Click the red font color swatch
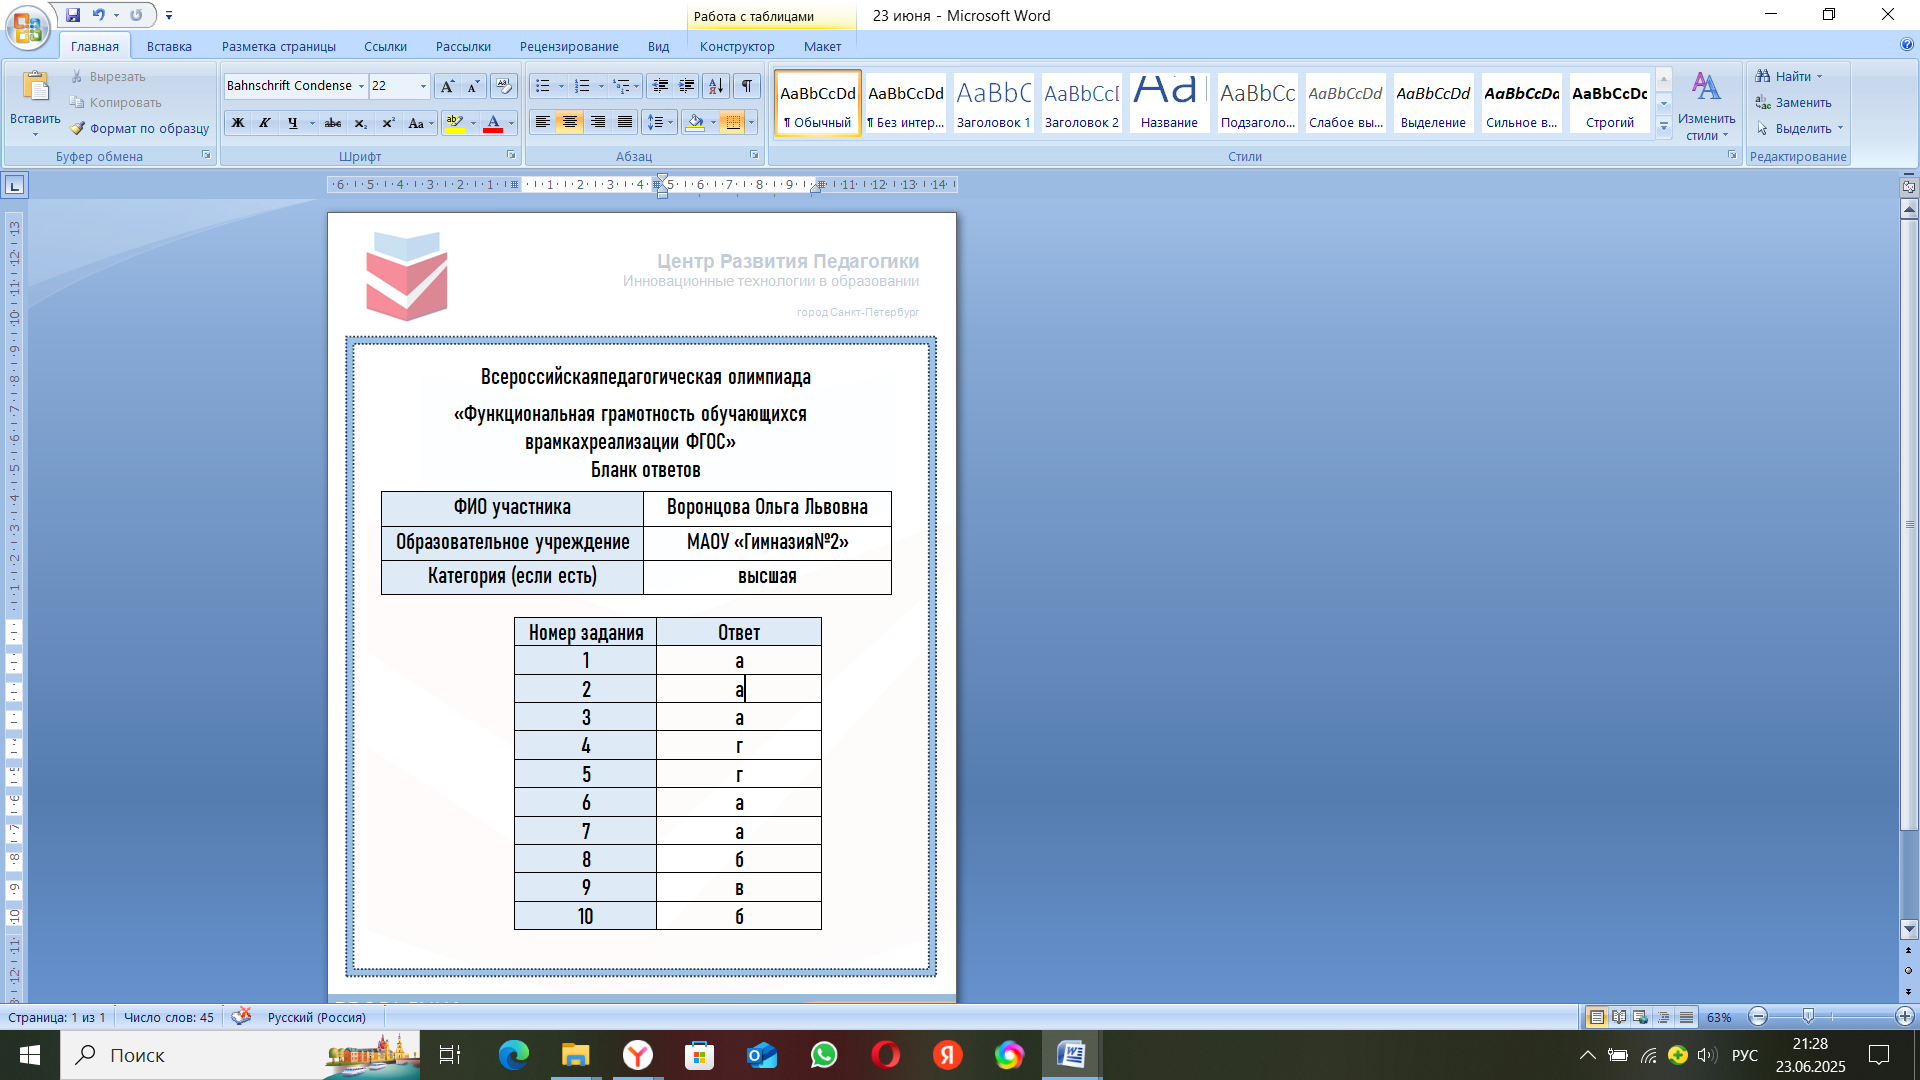1920x1080 pixels. [x=493, y=123]
